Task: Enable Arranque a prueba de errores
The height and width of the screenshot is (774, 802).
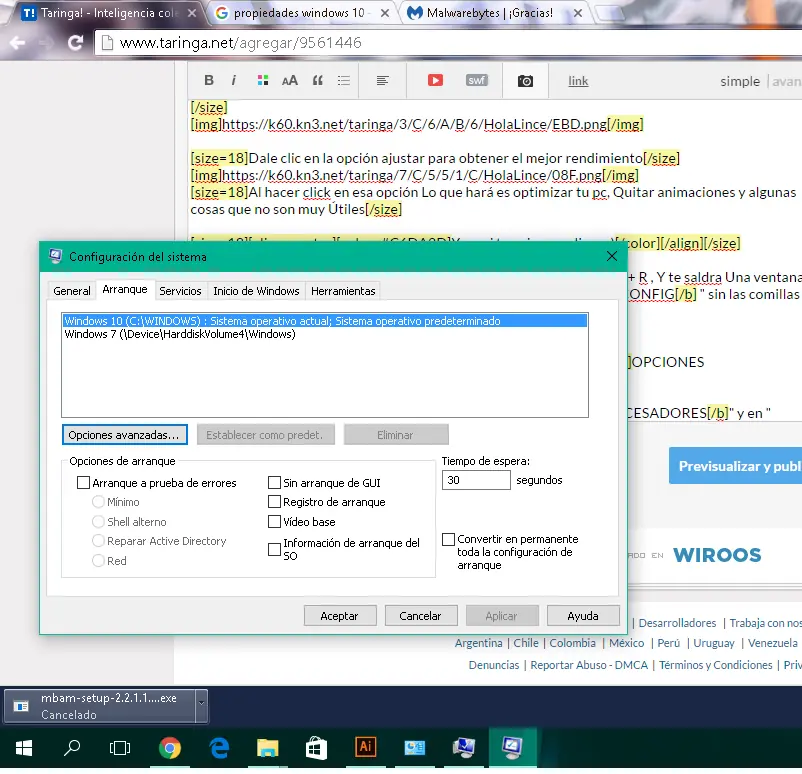Action: coord(83,482)
